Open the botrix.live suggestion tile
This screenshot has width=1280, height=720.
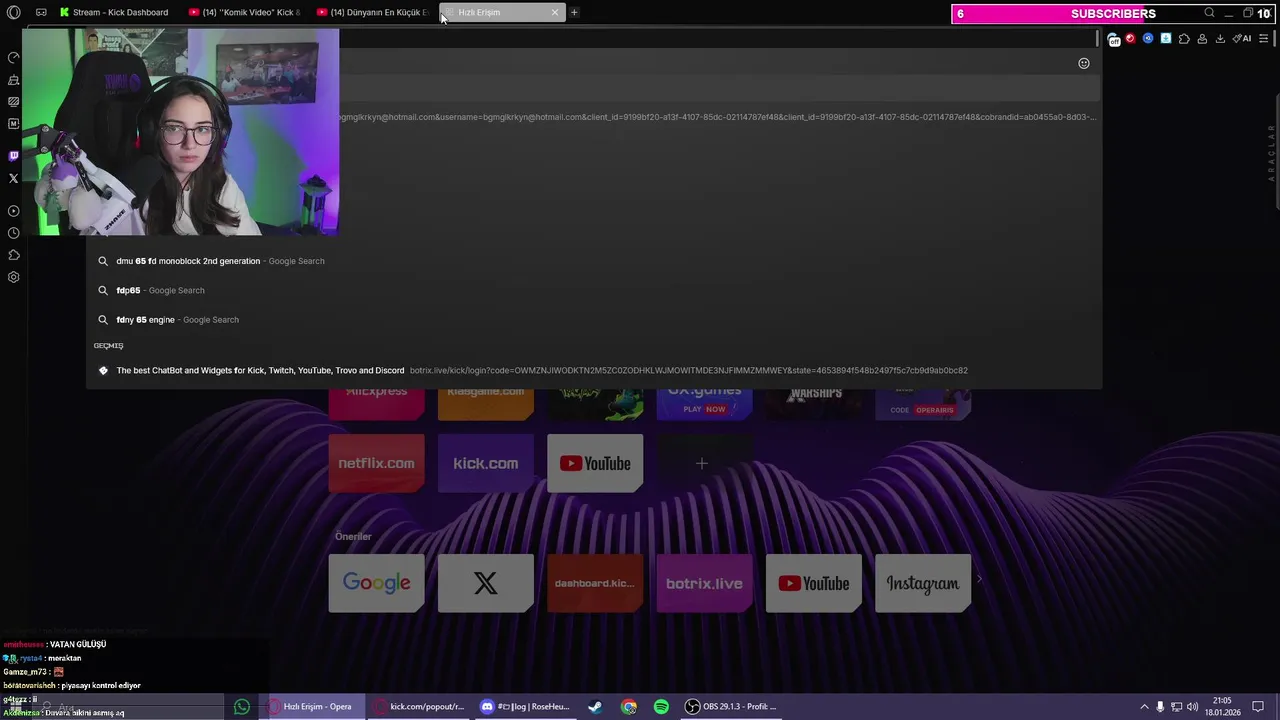704,583
